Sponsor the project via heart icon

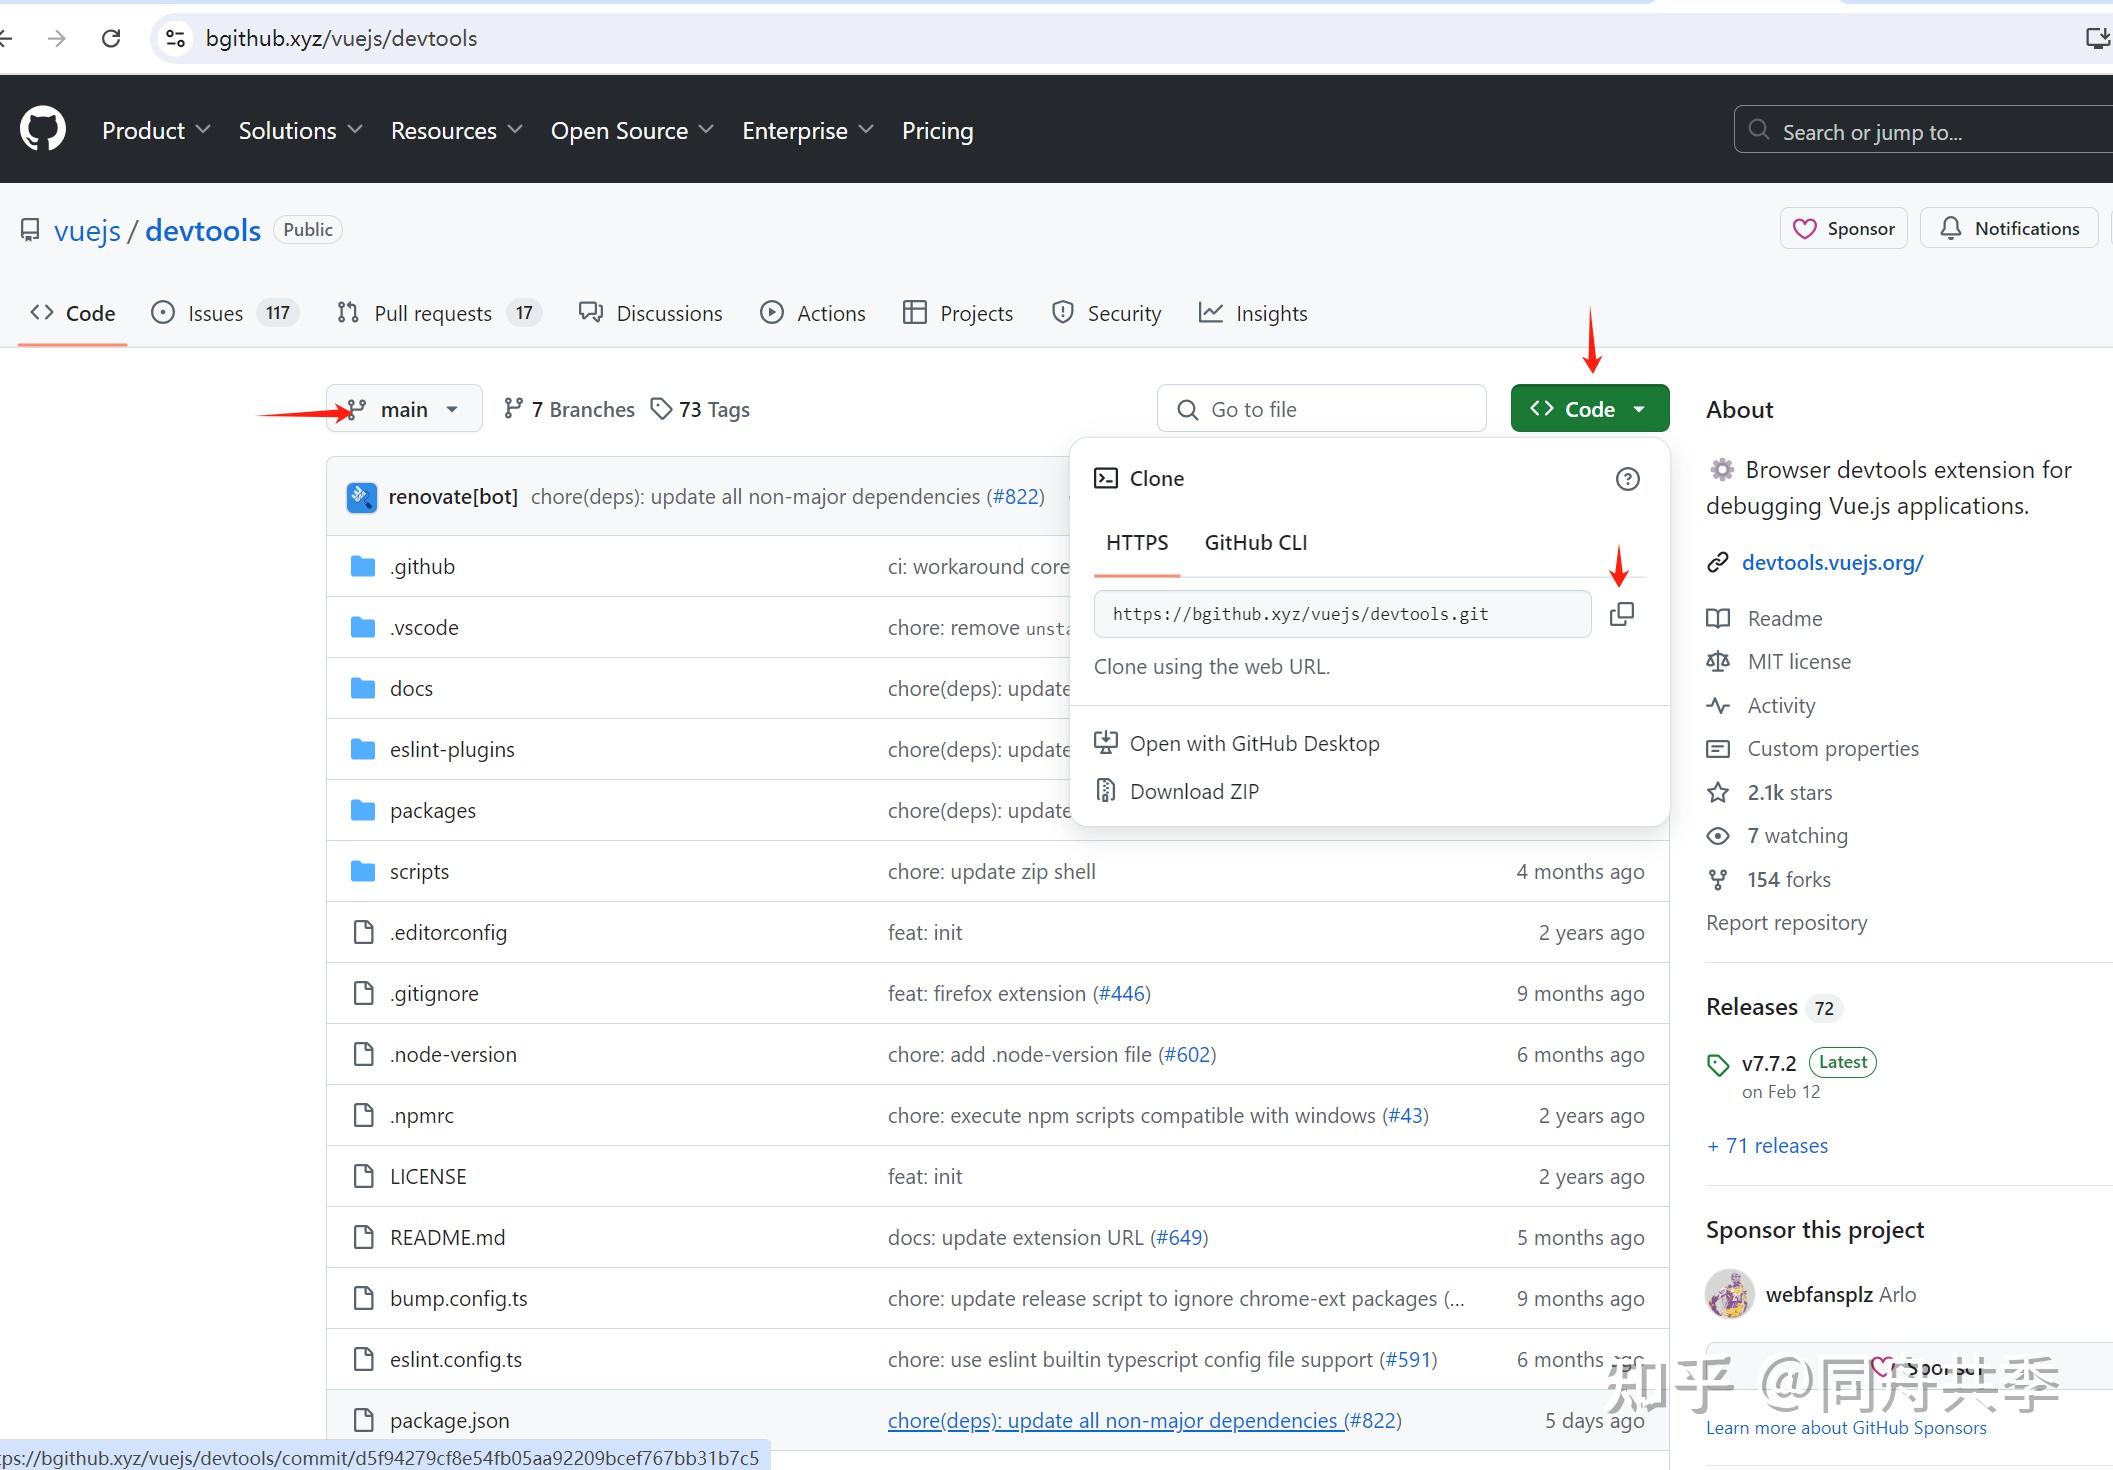tap(1804, 228)
